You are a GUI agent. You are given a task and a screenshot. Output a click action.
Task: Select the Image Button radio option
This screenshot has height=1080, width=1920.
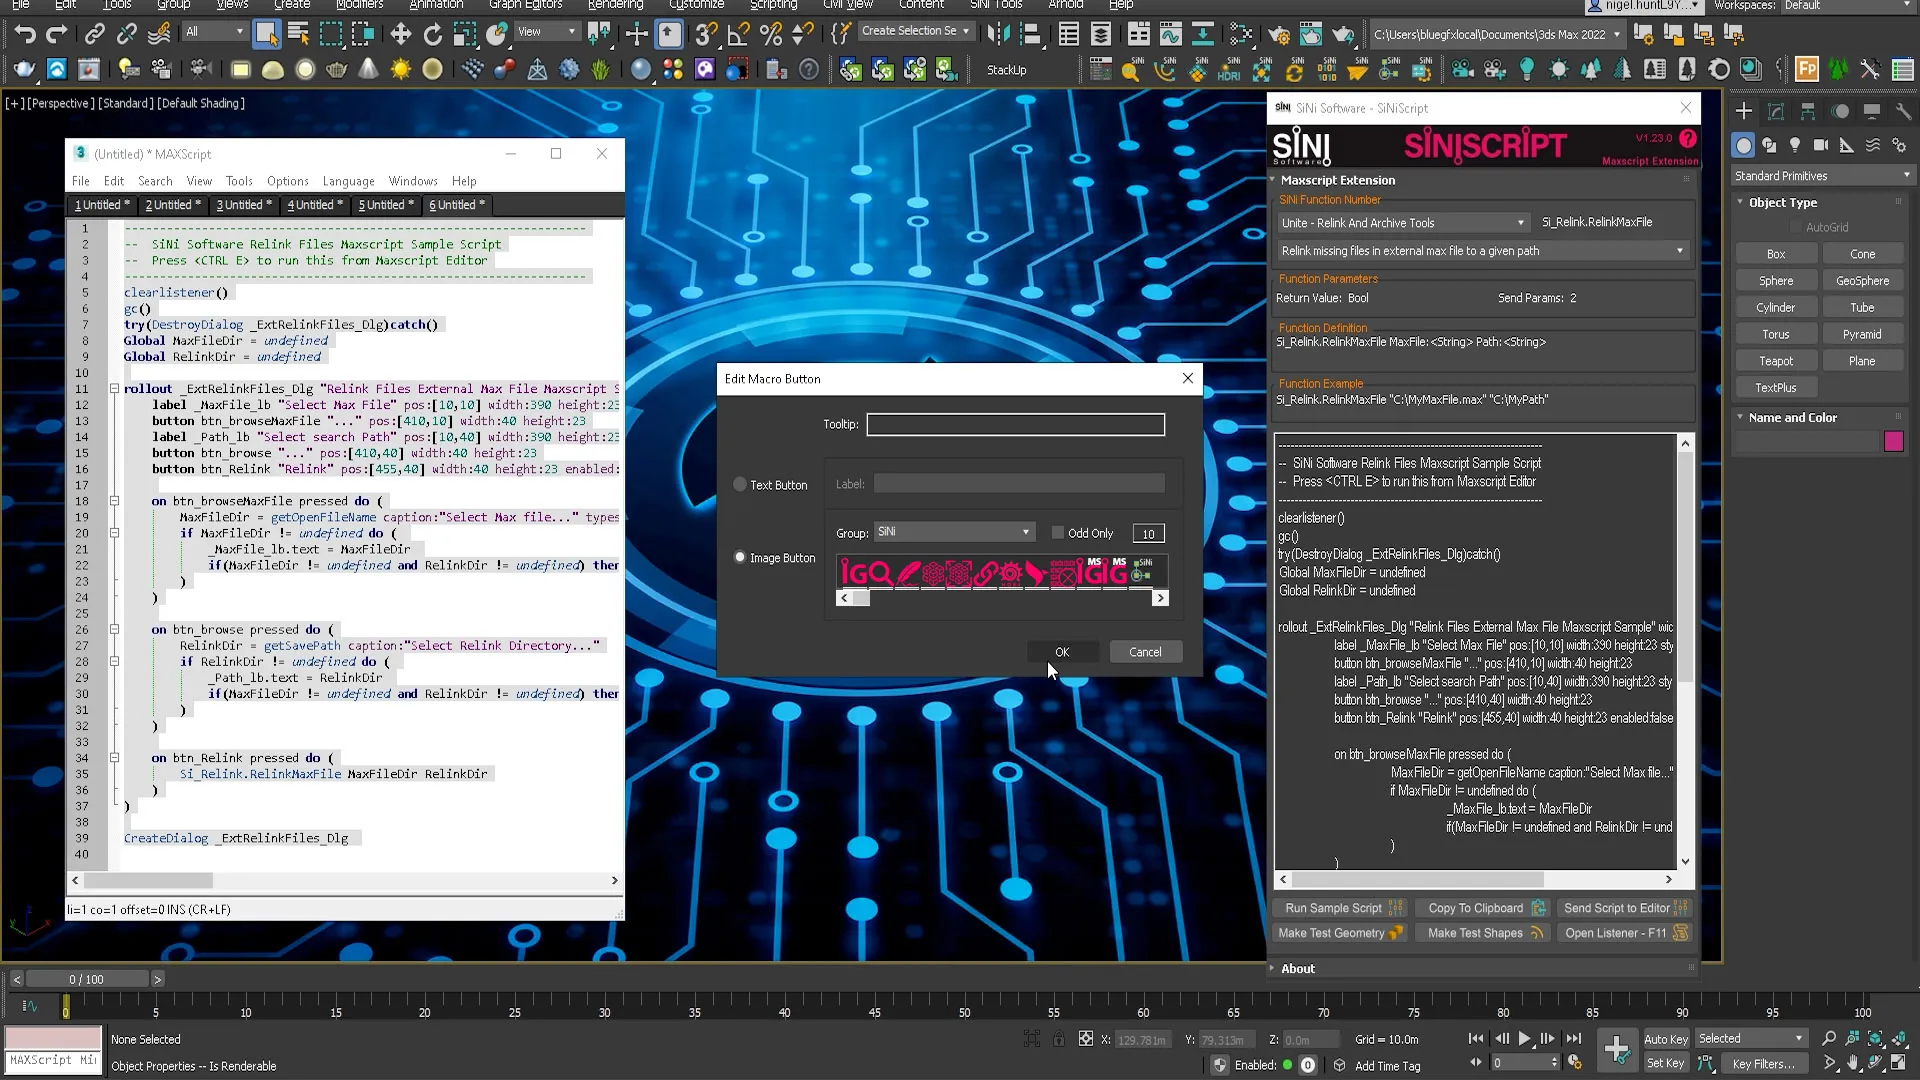pyautogui.click(x=740, y=557)
